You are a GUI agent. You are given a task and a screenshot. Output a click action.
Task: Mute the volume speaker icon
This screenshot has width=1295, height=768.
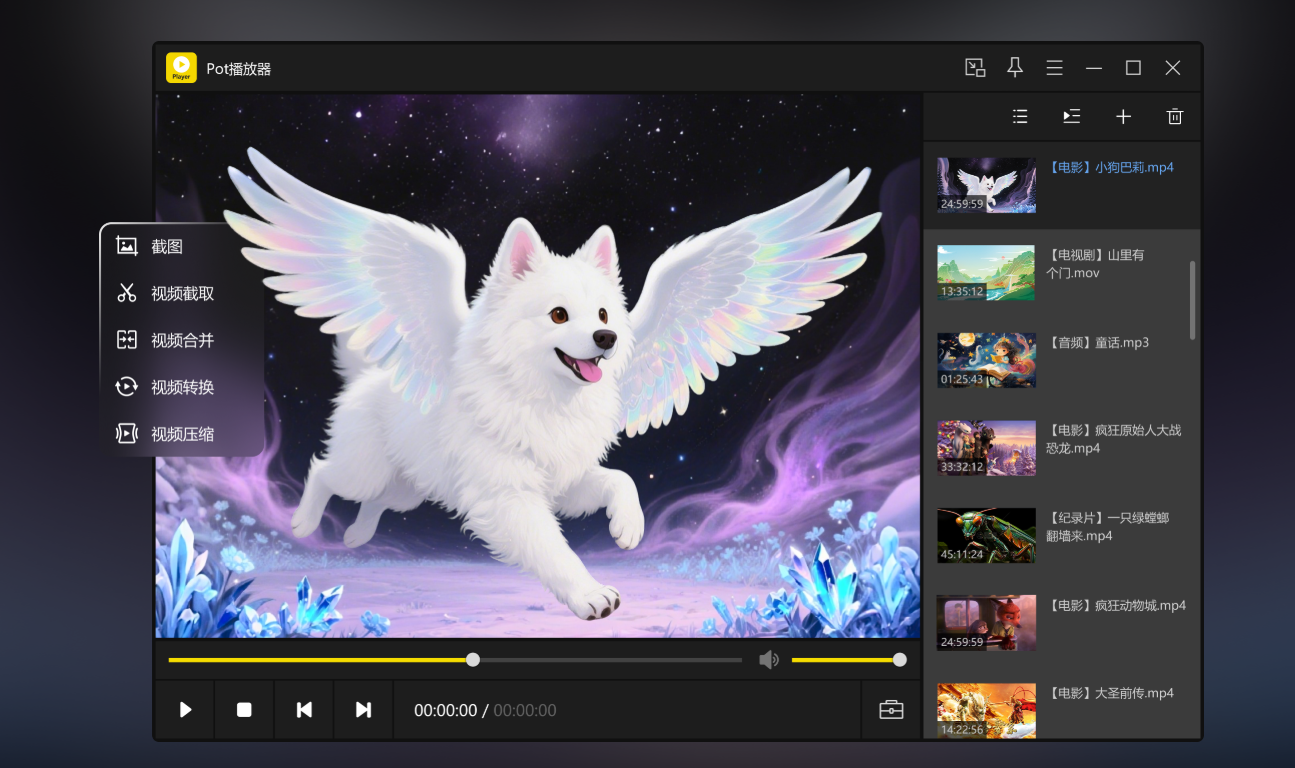(x=768, y=660)
